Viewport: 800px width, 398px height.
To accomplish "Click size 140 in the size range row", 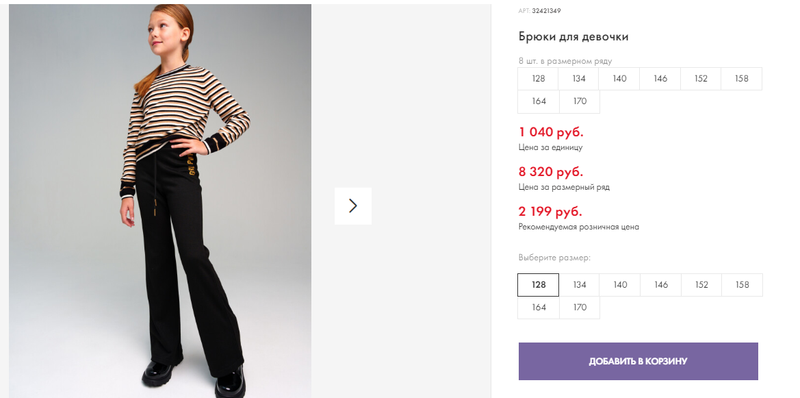I will [x=619, y=79].
